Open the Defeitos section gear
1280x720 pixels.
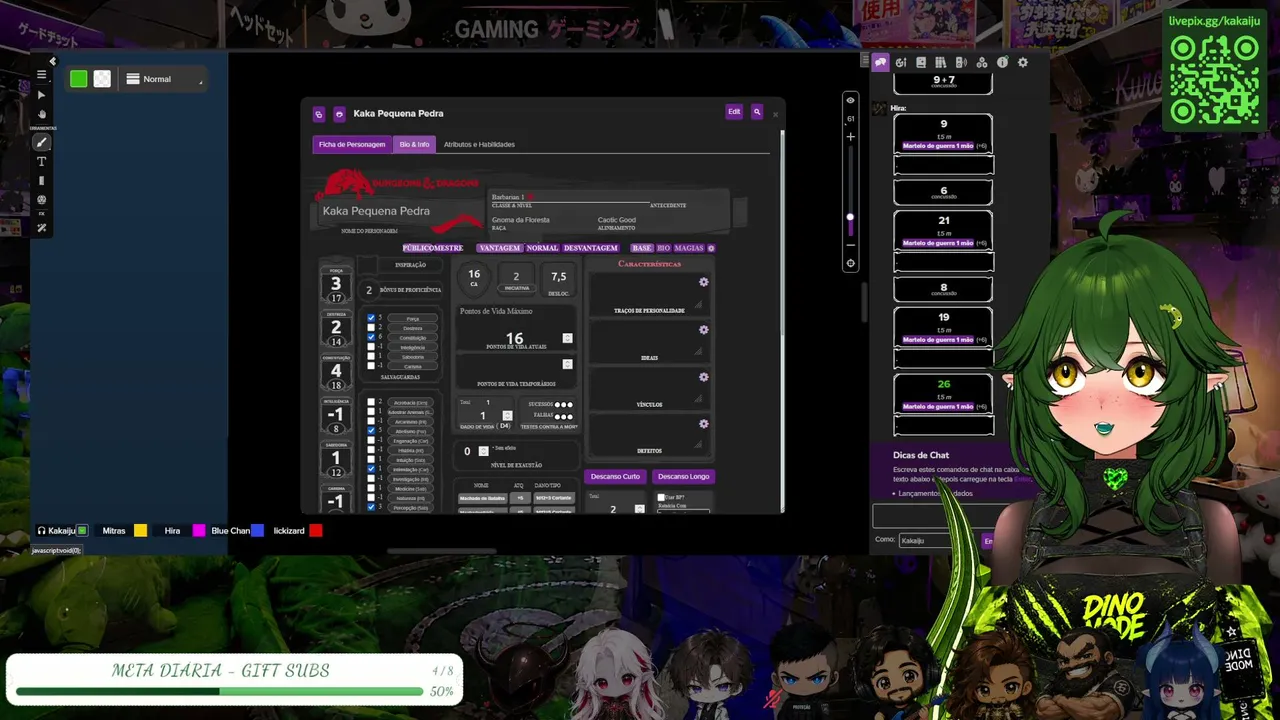point(704,424)
